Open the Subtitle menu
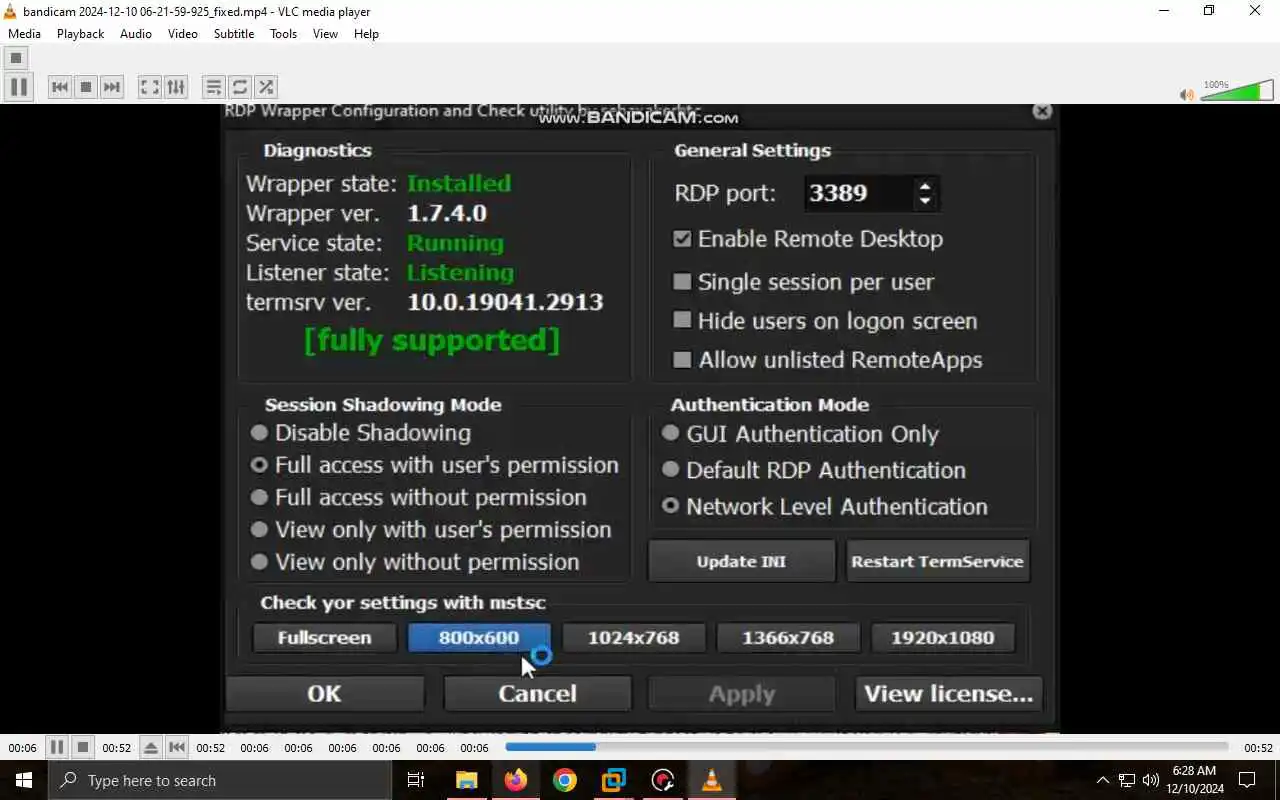The width and height of the screenshot is (1280, 800). (x=233, y=33)
